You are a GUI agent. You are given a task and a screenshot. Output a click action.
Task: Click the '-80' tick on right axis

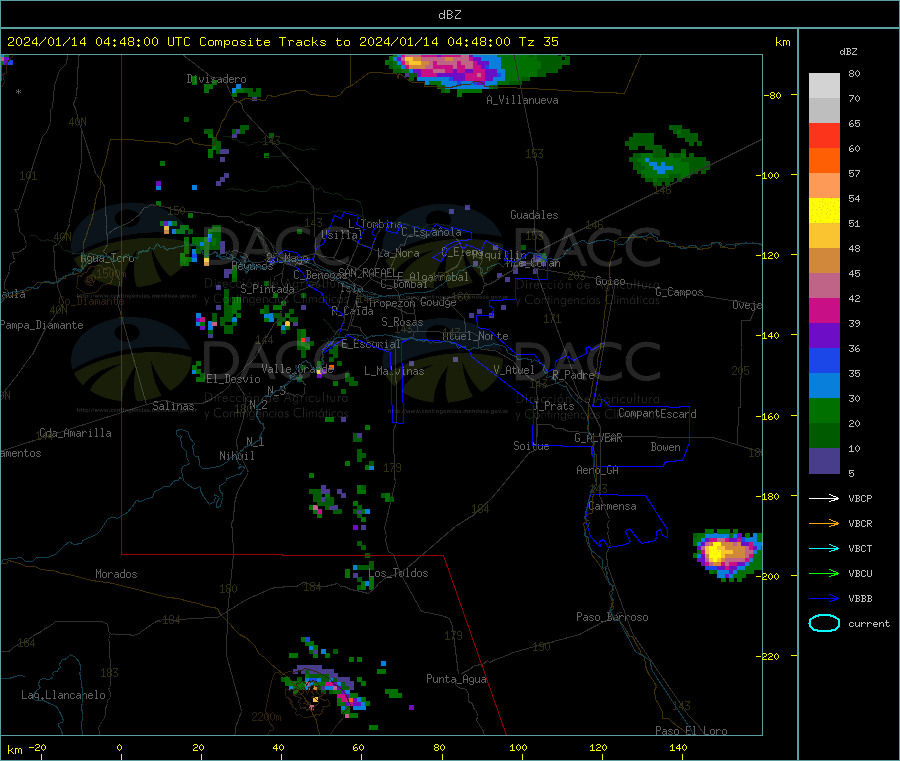point(774,95)
